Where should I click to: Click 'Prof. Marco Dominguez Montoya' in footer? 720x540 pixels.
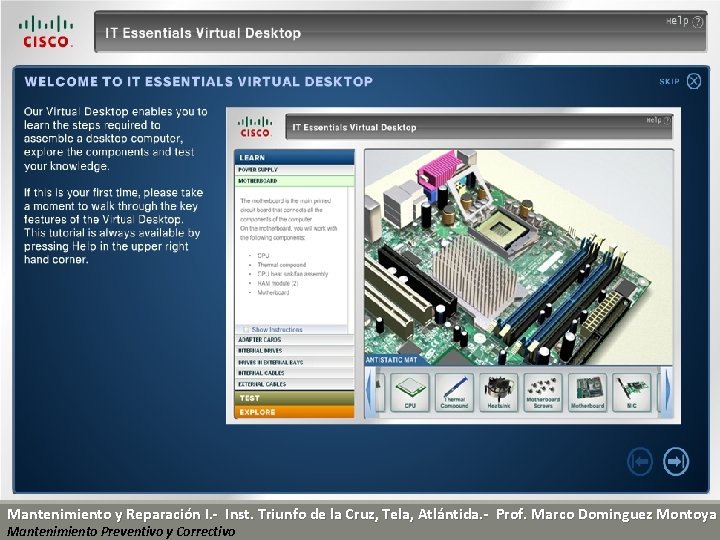[x=606, y=514]
